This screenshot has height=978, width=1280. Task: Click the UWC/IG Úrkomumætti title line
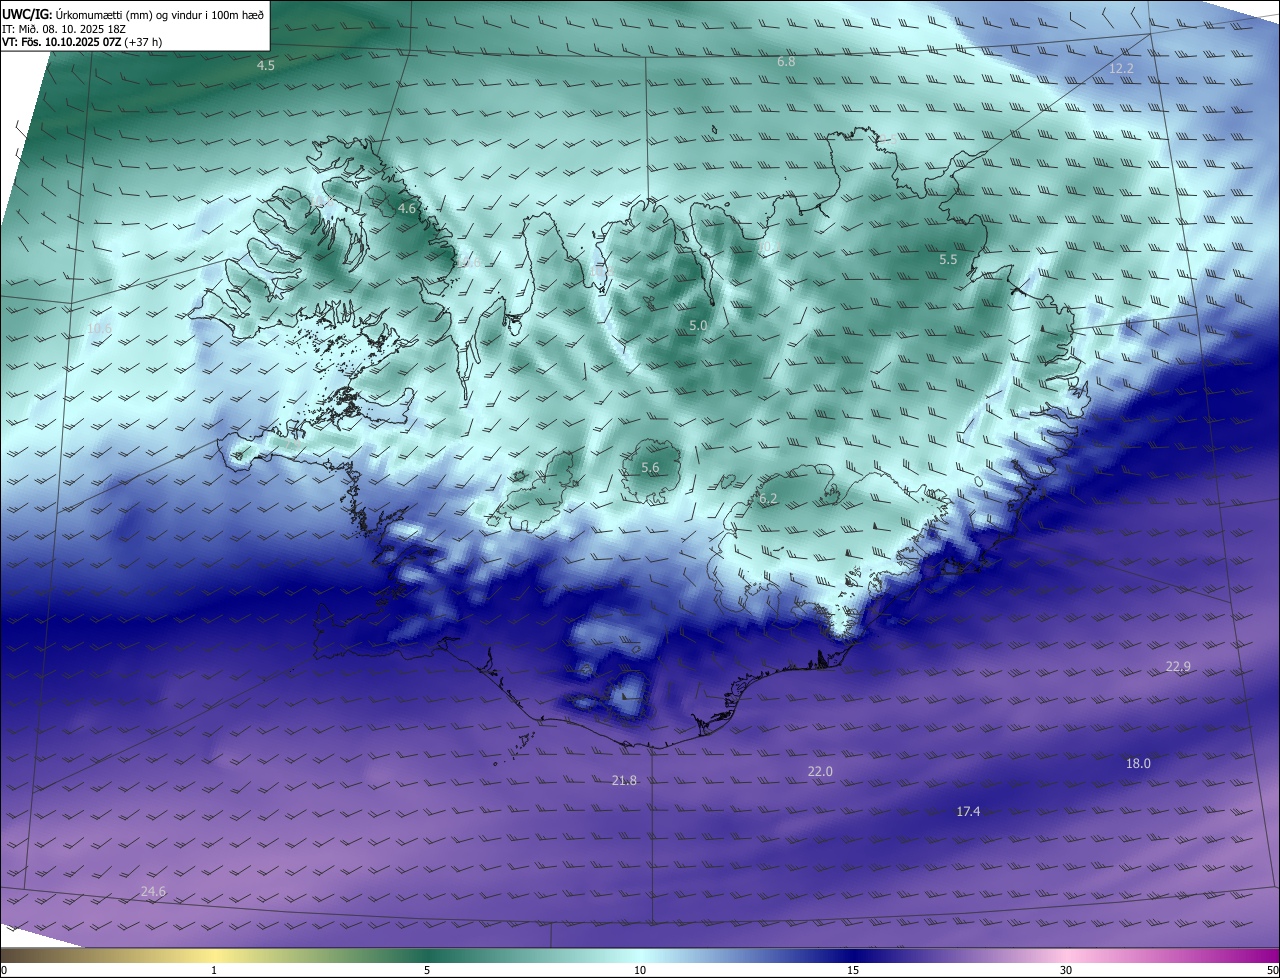coord(133,13)
